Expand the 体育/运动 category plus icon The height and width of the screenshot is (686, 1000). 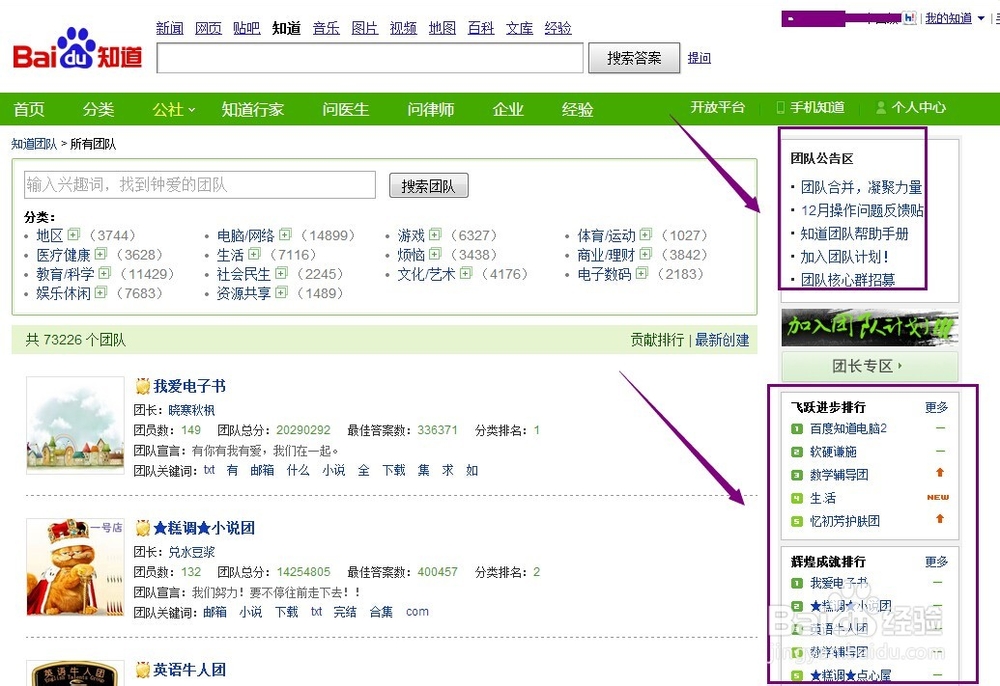(645, 235)
